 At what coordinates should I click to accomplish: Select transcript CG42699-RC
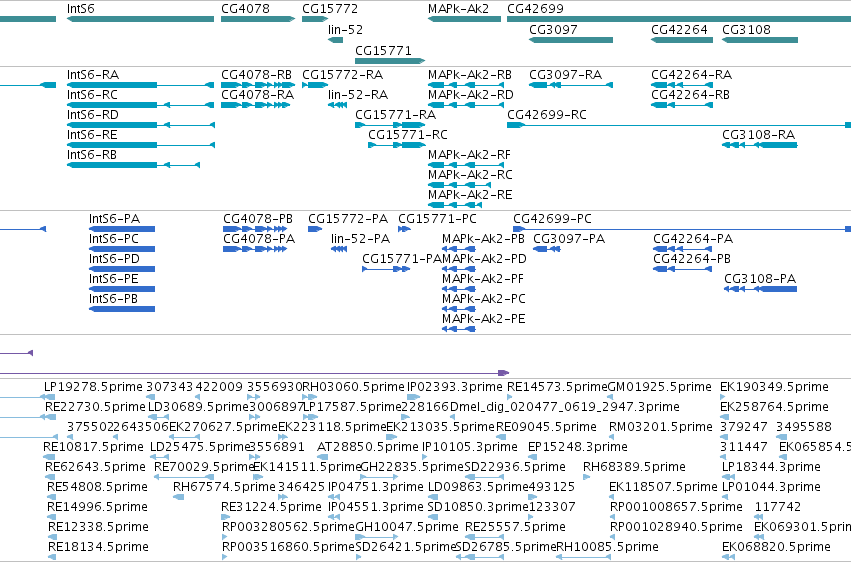point(547,115)
